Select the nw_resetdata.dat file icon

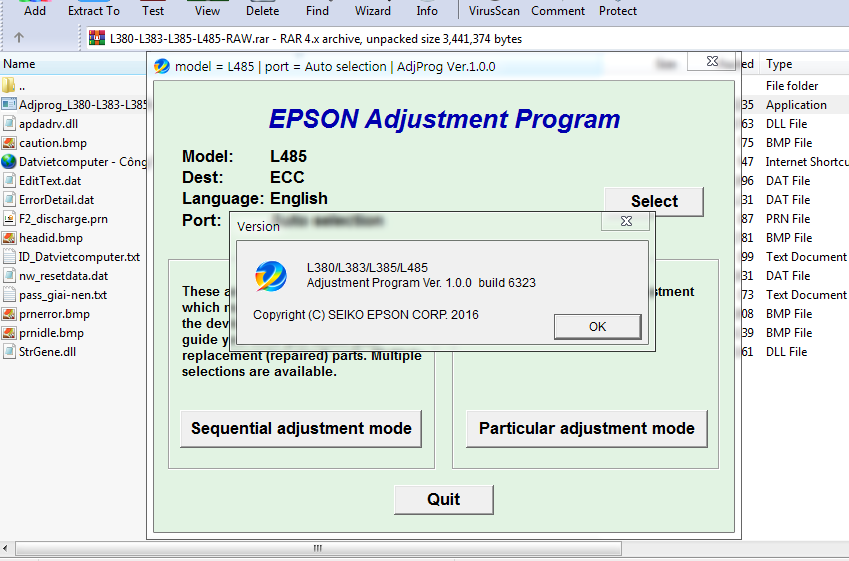point(9,276)
